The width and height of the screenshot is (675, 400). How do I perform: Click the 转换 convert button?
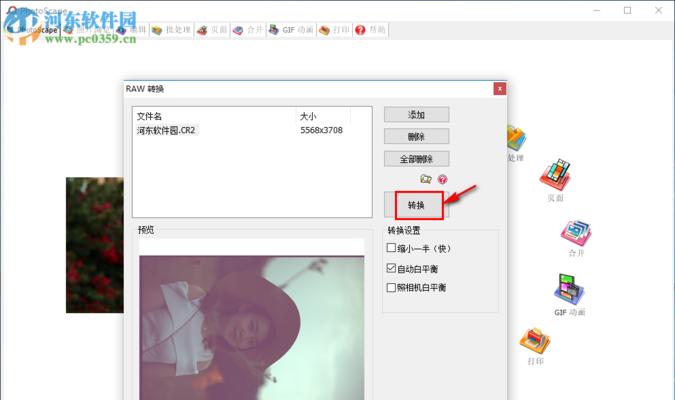pyautogui.click(x=416, y=205)
